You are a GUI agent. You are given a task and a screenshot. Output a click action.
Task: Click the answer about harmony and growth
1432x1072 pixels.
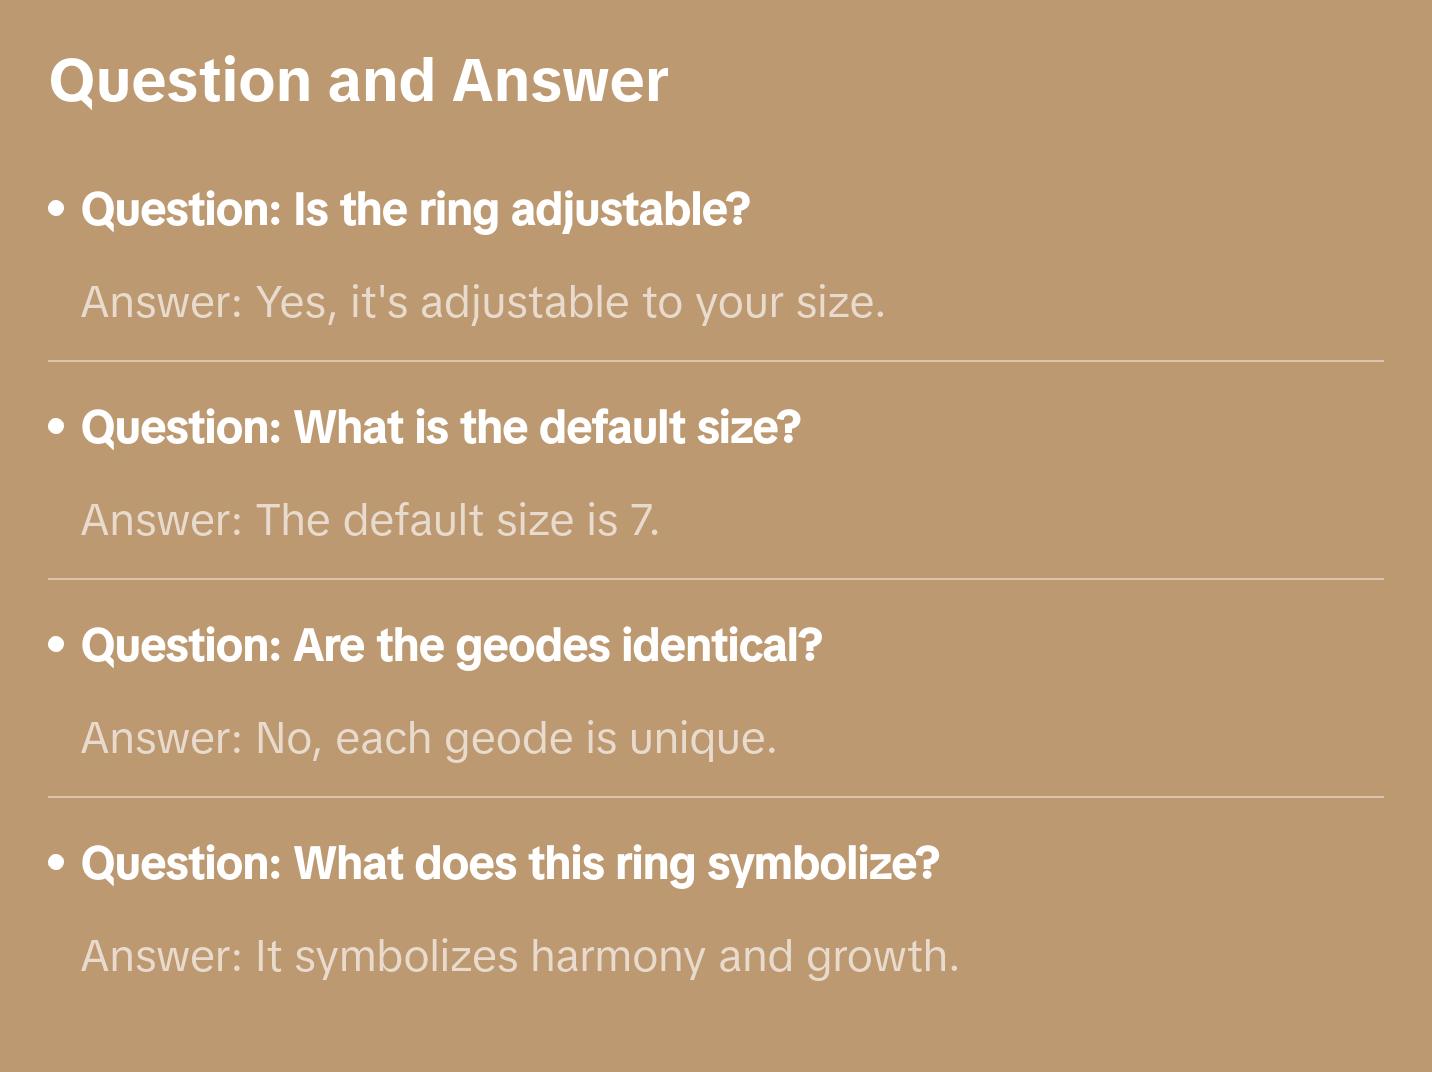click(x=520, y=956)
